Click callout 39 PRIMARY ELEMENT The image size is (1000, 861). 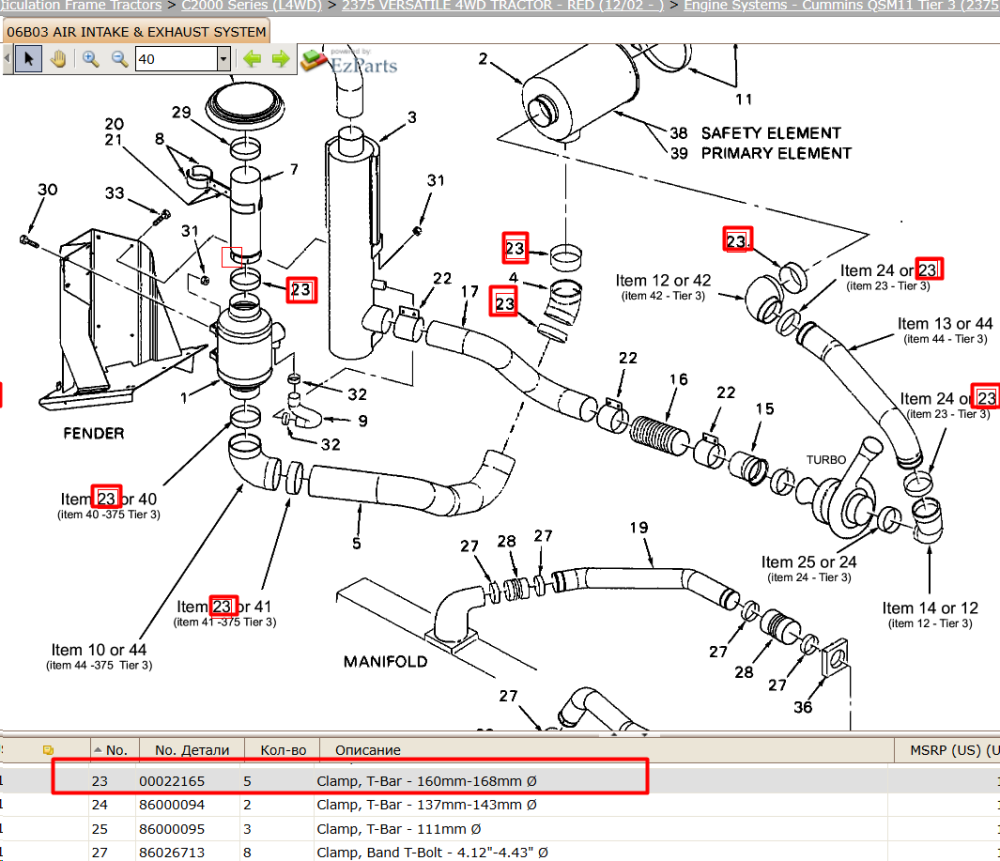(x=679, y=154)
